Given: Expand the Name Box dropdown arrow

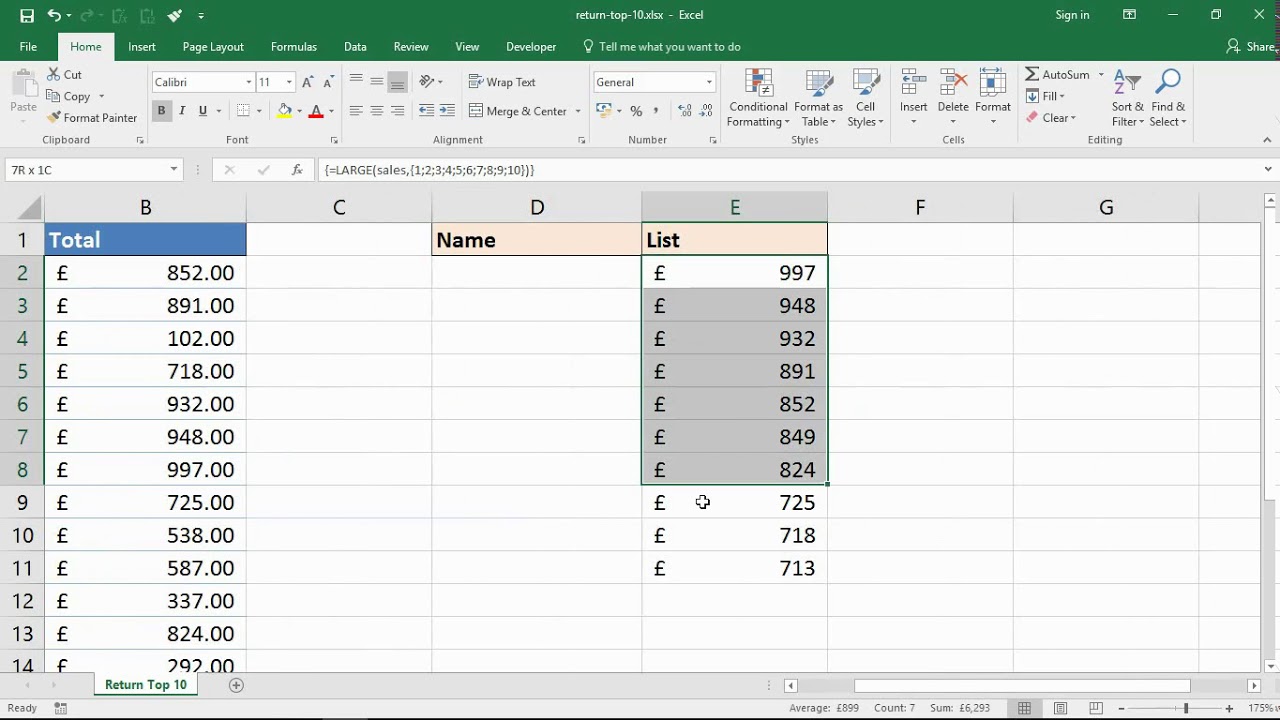Looking at the screenshot, I should 173,170.
